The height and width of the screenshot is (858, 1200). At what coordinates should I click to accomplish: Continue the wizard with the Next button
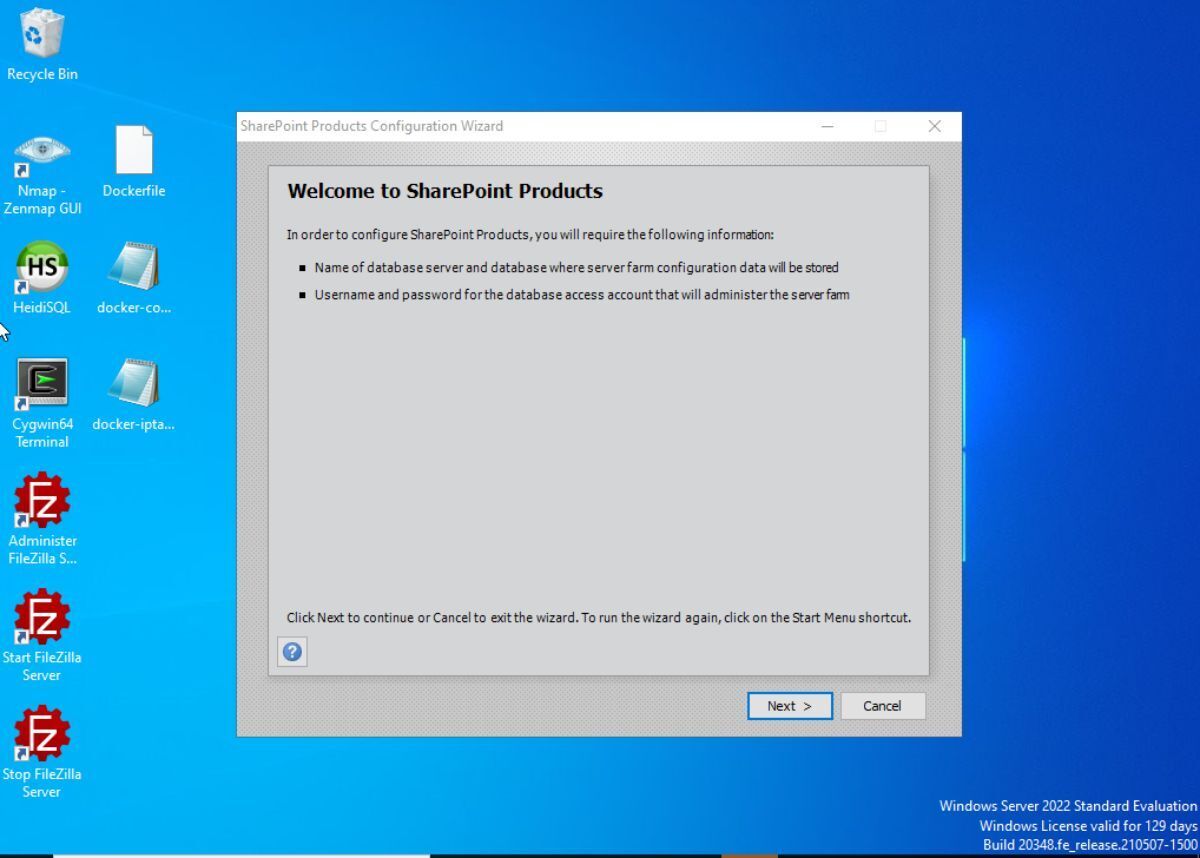pos(790,706)
